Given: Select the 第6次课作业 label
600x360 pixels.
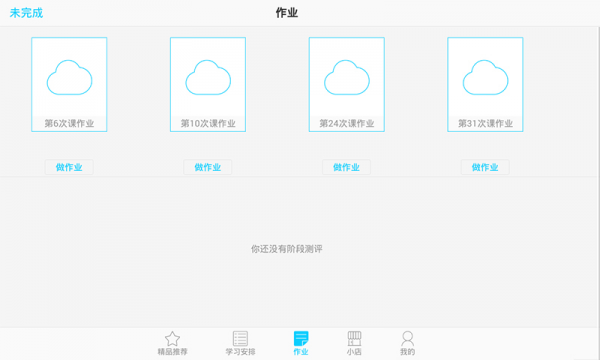Looking at the screenshot, I should coord(69,123).
